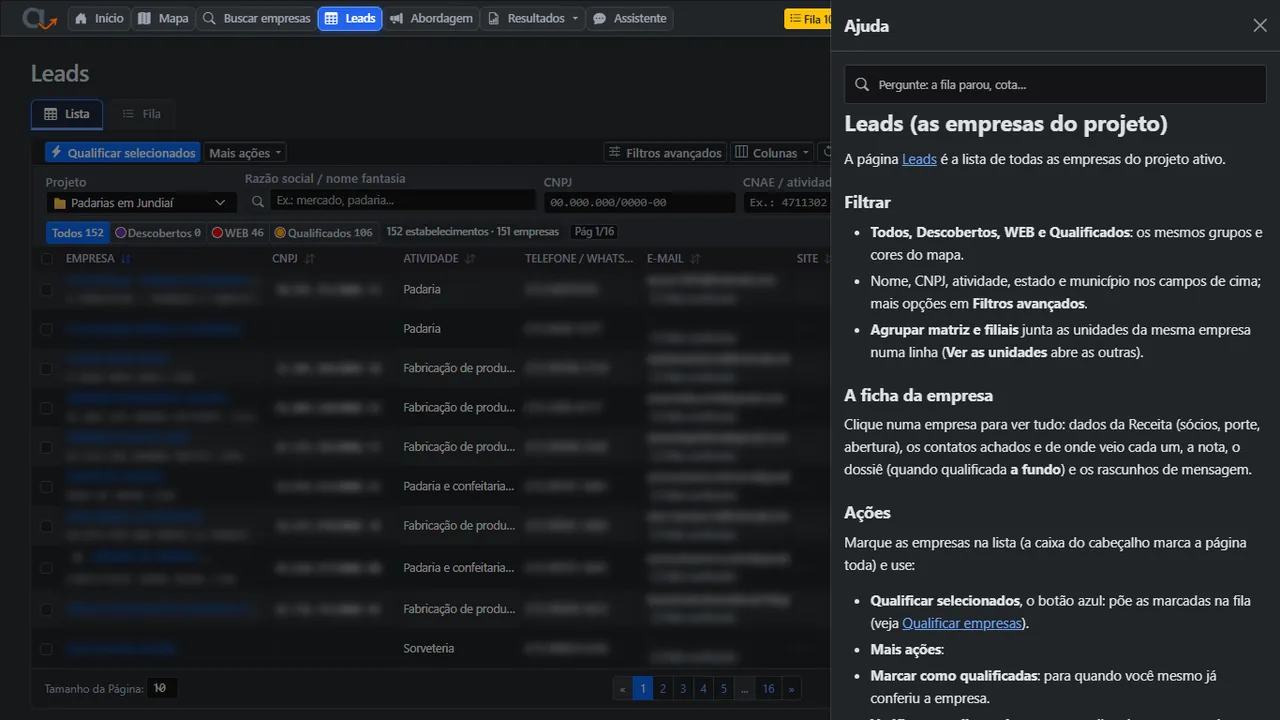Filter by WEB 46
The image size is (1280, 720).
238,233
